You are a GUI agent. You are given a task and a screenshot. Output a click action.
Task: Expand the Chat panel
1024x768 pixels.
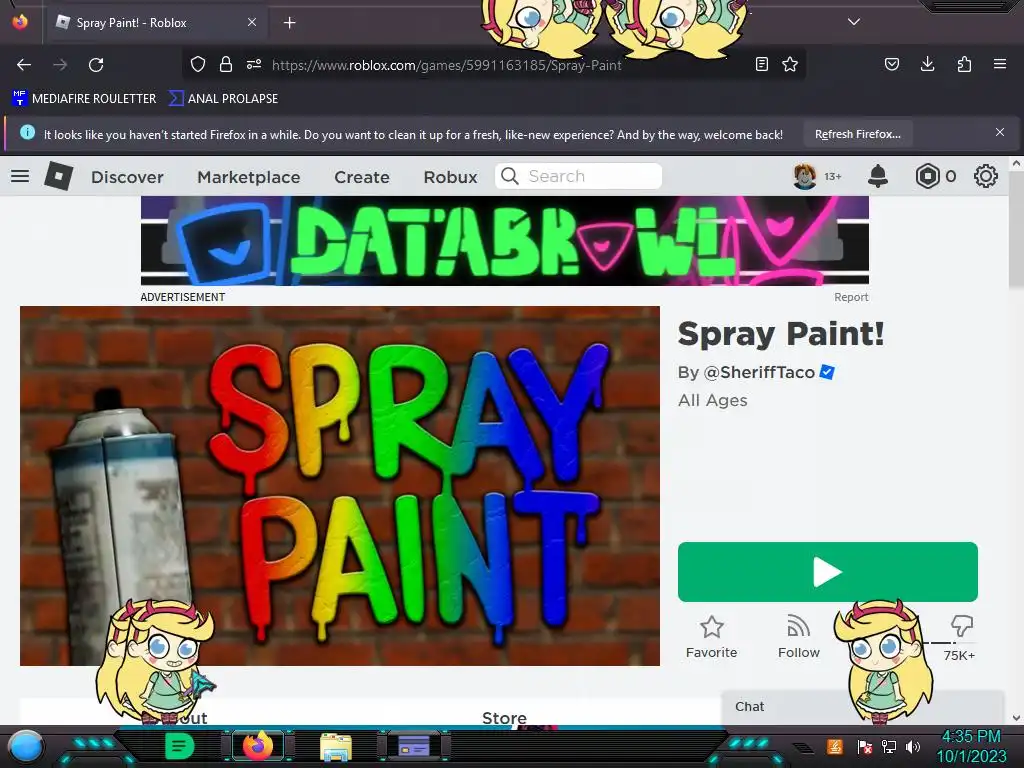point(862,707)
